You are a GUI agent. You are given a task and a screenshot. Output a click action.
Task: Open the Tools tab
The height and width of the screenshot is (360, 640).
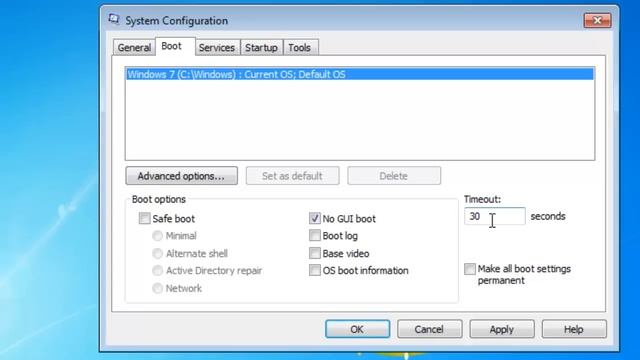tap(300, 47)
